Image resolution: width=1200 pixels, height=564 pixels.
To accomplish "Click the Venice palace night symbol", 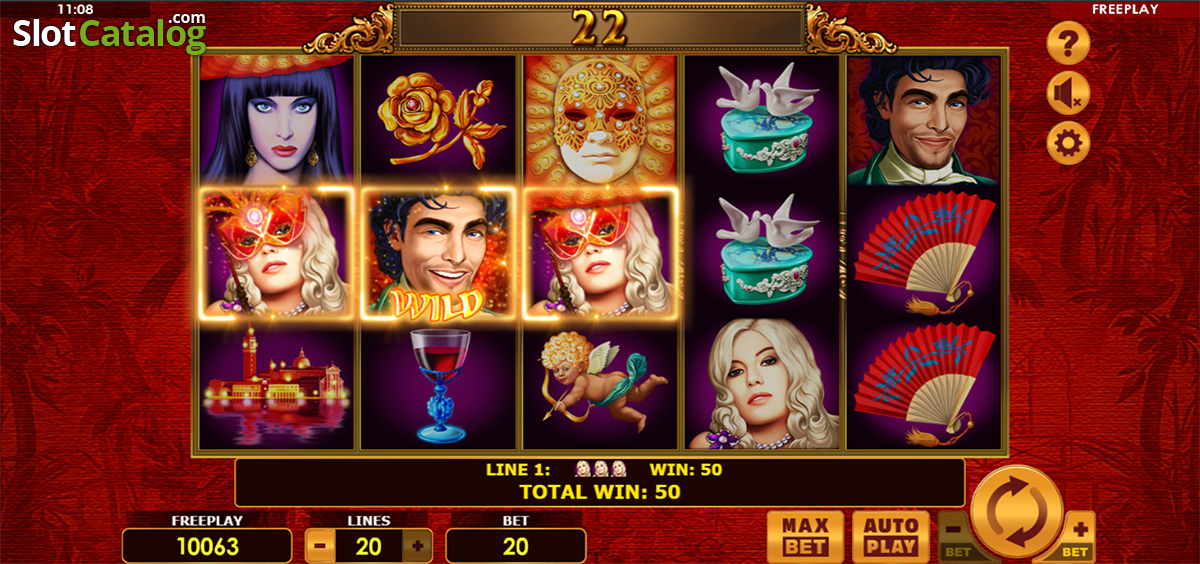I will (277, 386).
